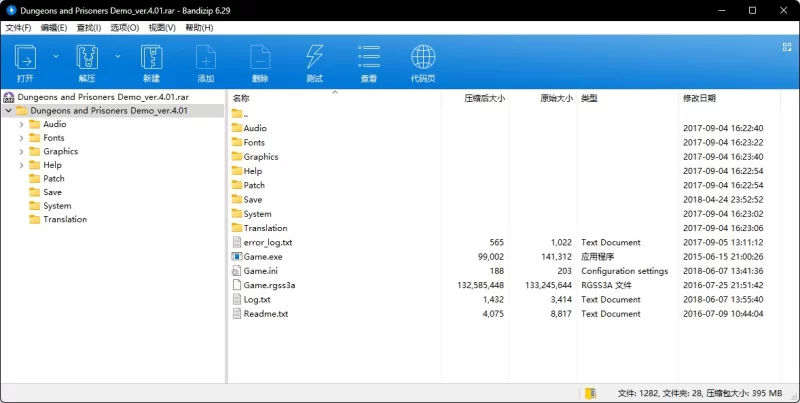Click the status bar archive info icon
This screenshot has height=403, width=800.
(x=590, y=393)
